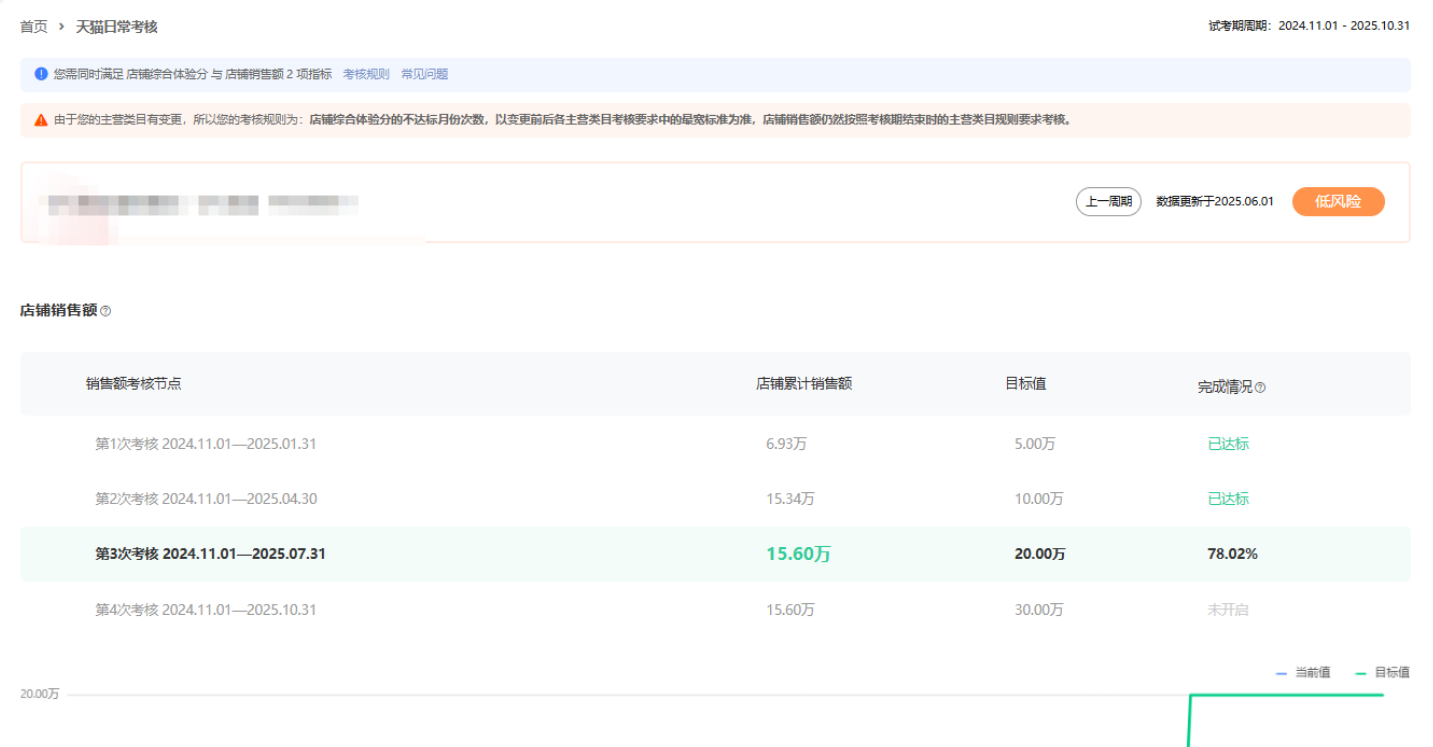
Task: Click the 天猫日常考核 breadcrumb item
Action: (x=117, y=26)
